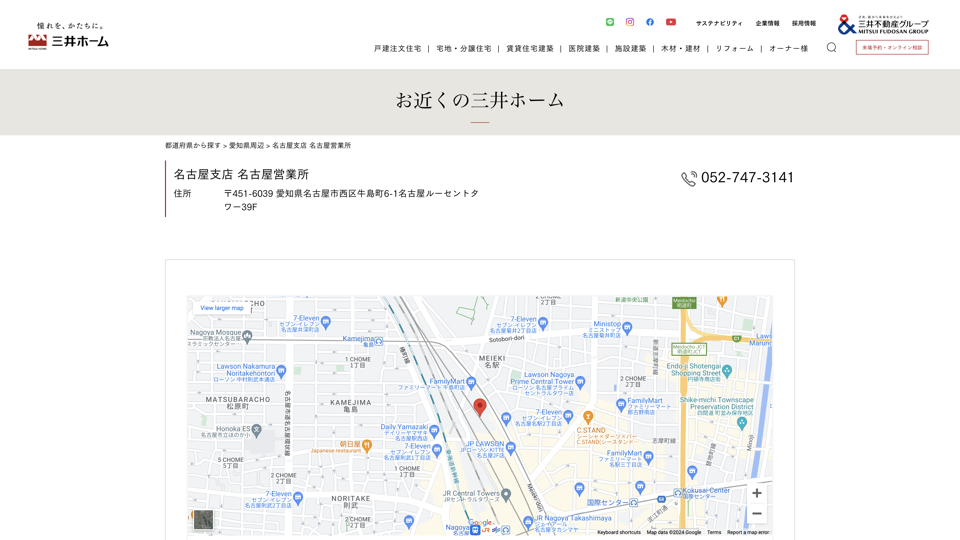Open the 戸建注文住宅 menu item

(x=397, y=48)
